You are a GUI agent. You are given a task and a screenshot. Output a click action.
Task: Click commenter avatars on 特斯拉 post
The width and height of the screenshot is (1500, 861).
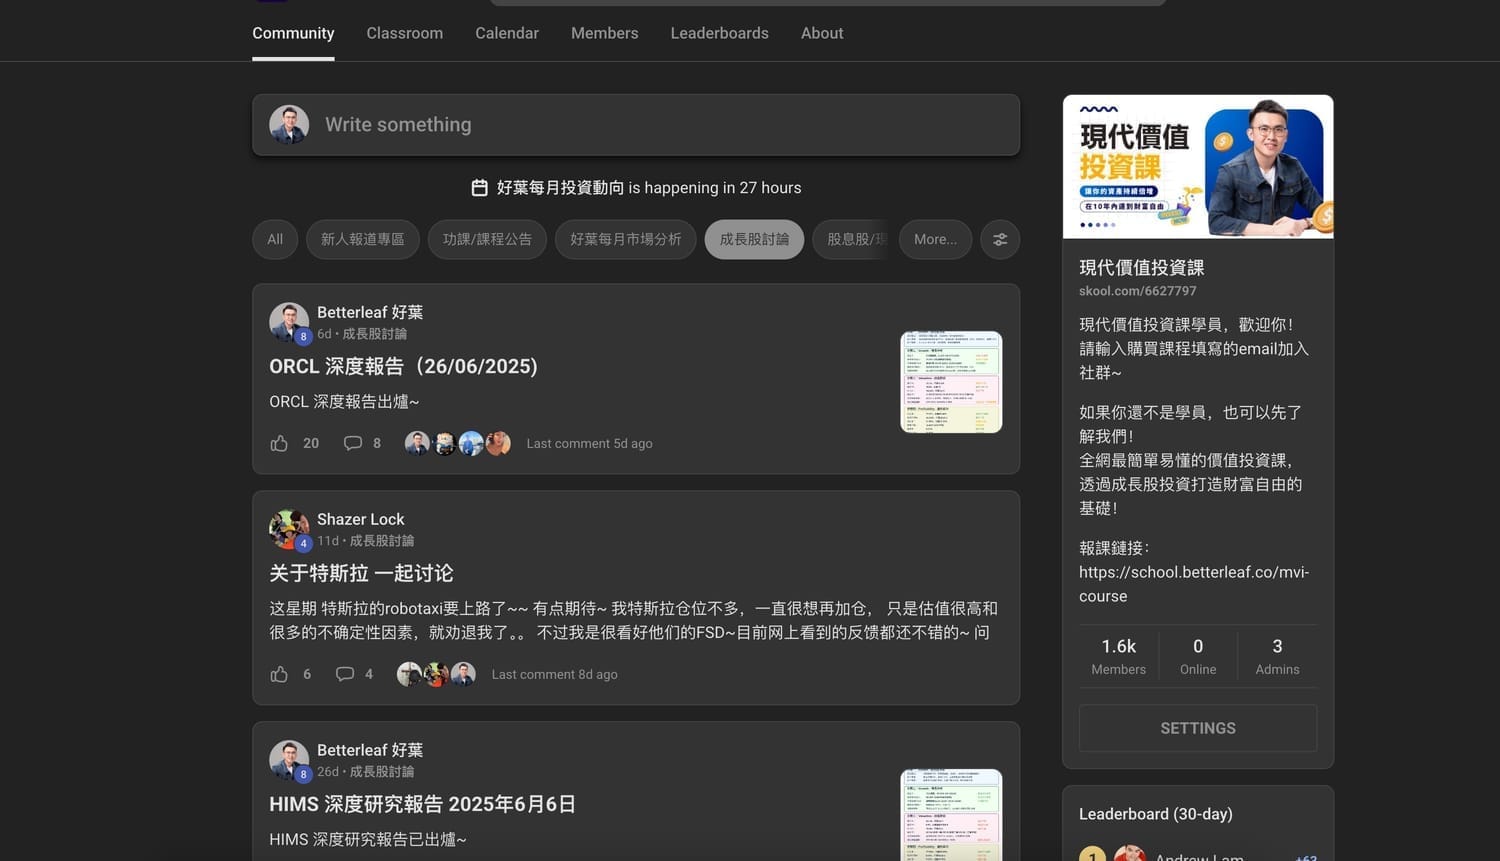(x=436, y=674)
